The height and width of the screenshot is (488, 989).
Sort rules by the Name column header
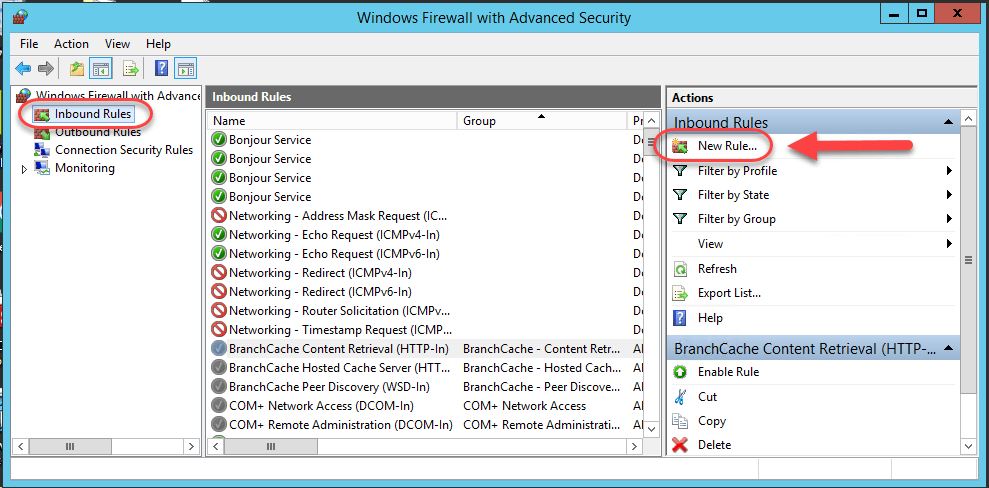pyautogui.click(x=332, y=120)
